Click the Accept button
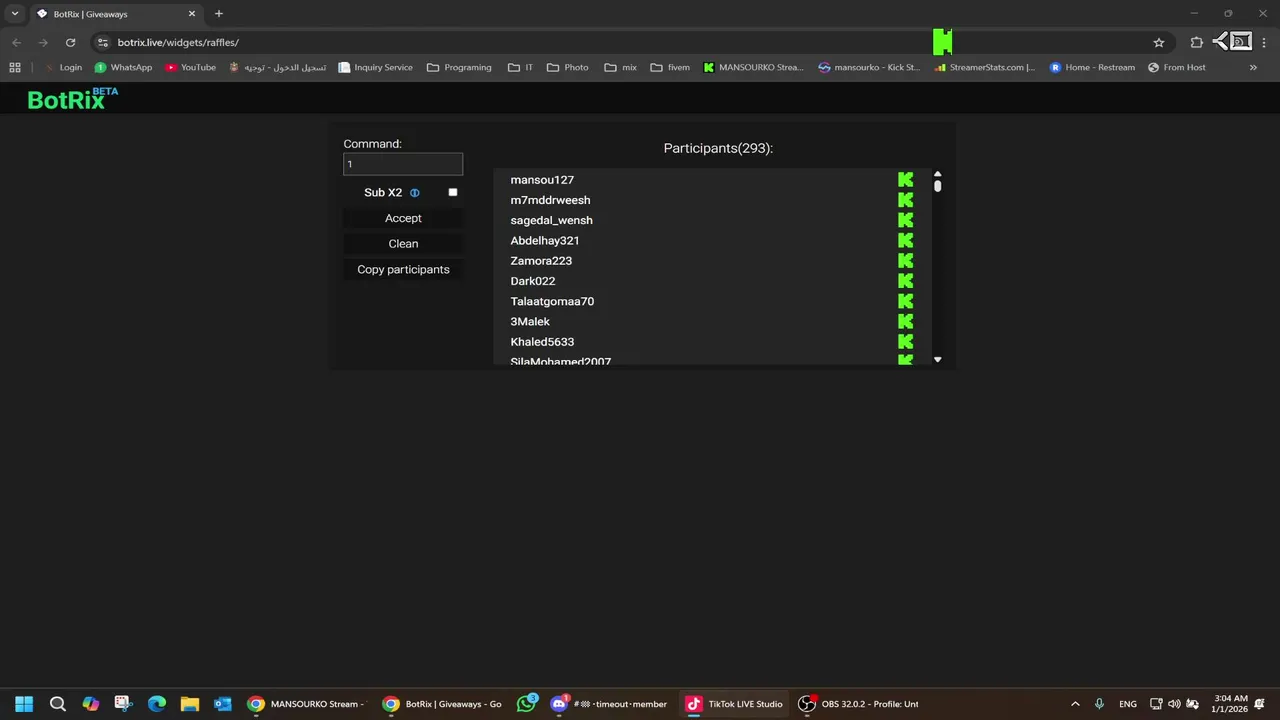Screen dimensions: 1280x720 point(403,218)
